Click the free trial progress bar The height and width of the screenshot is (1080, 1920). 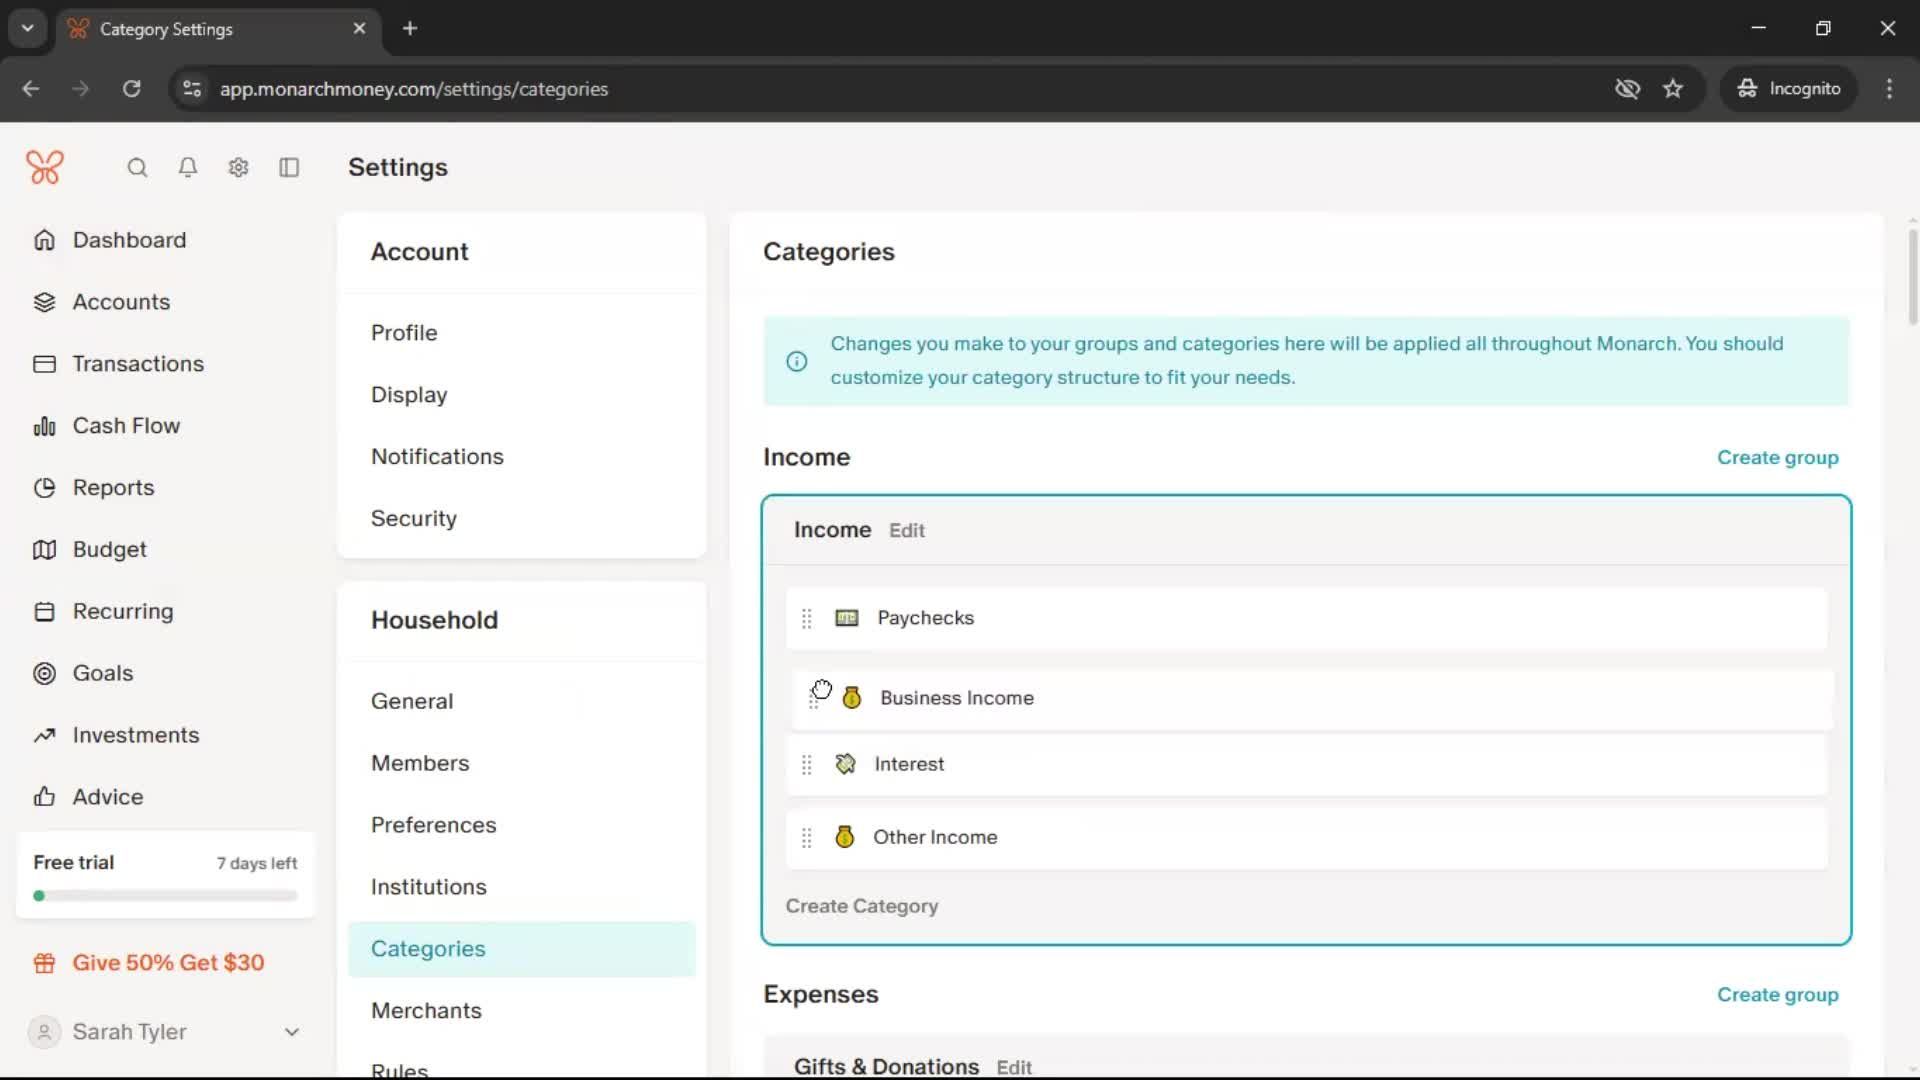(165, 896)
